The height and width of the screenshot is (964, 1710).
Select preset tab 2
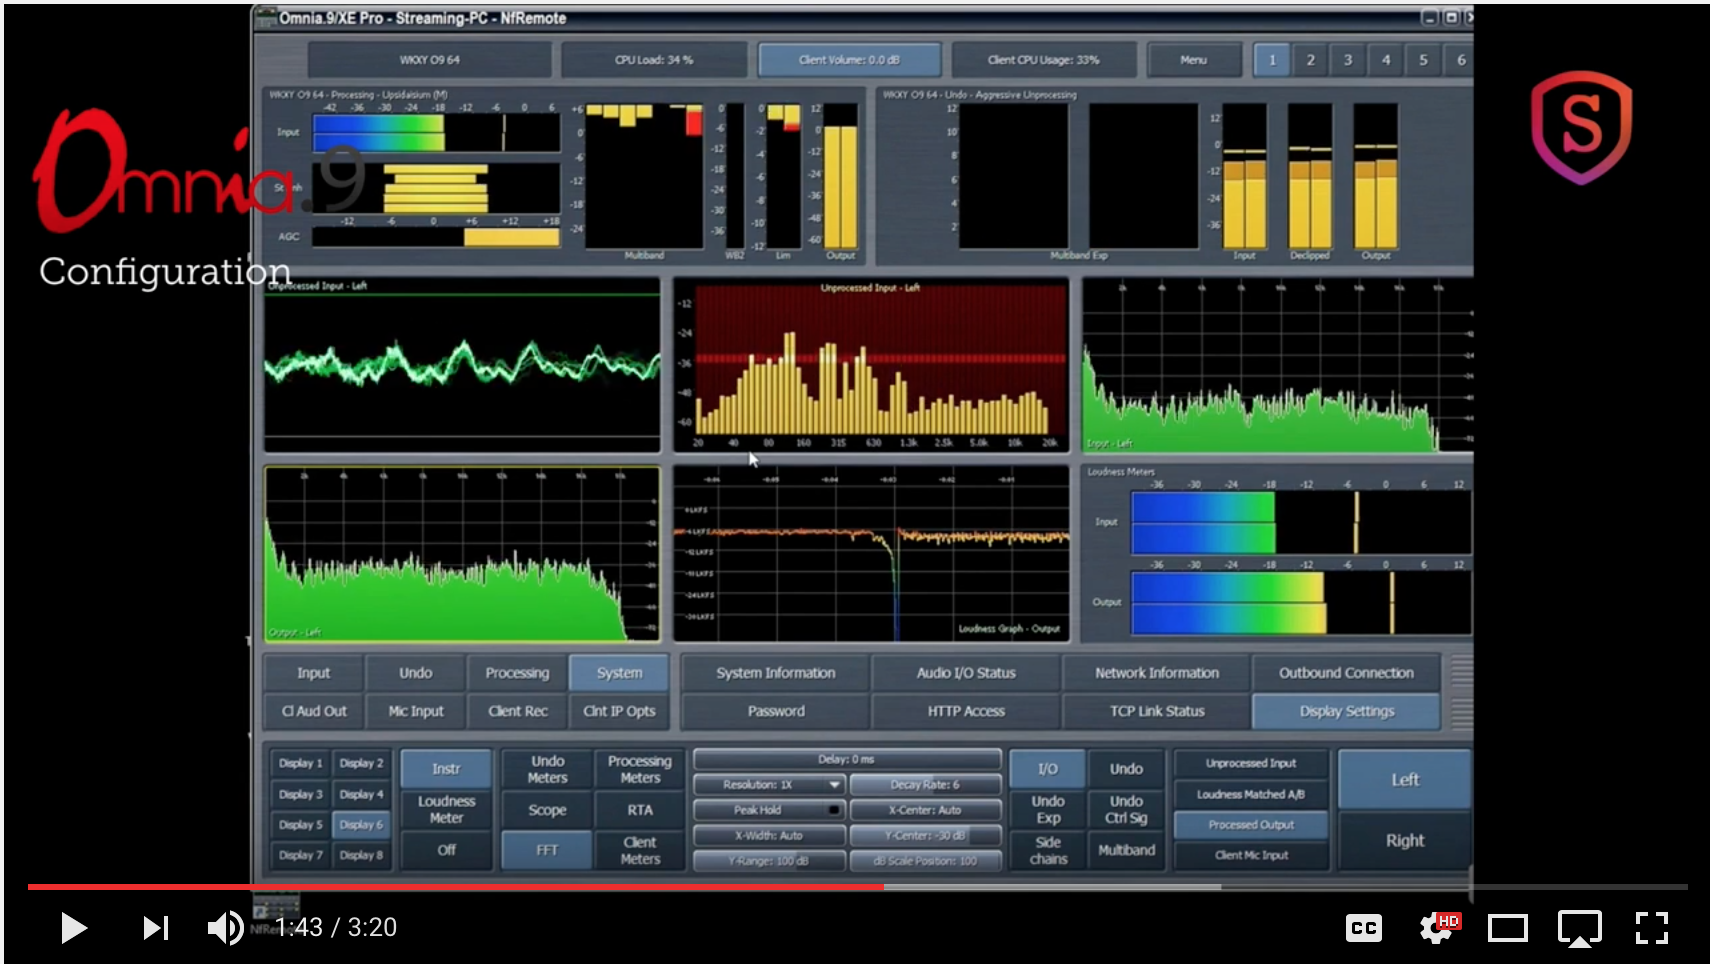pos(1310,59)
